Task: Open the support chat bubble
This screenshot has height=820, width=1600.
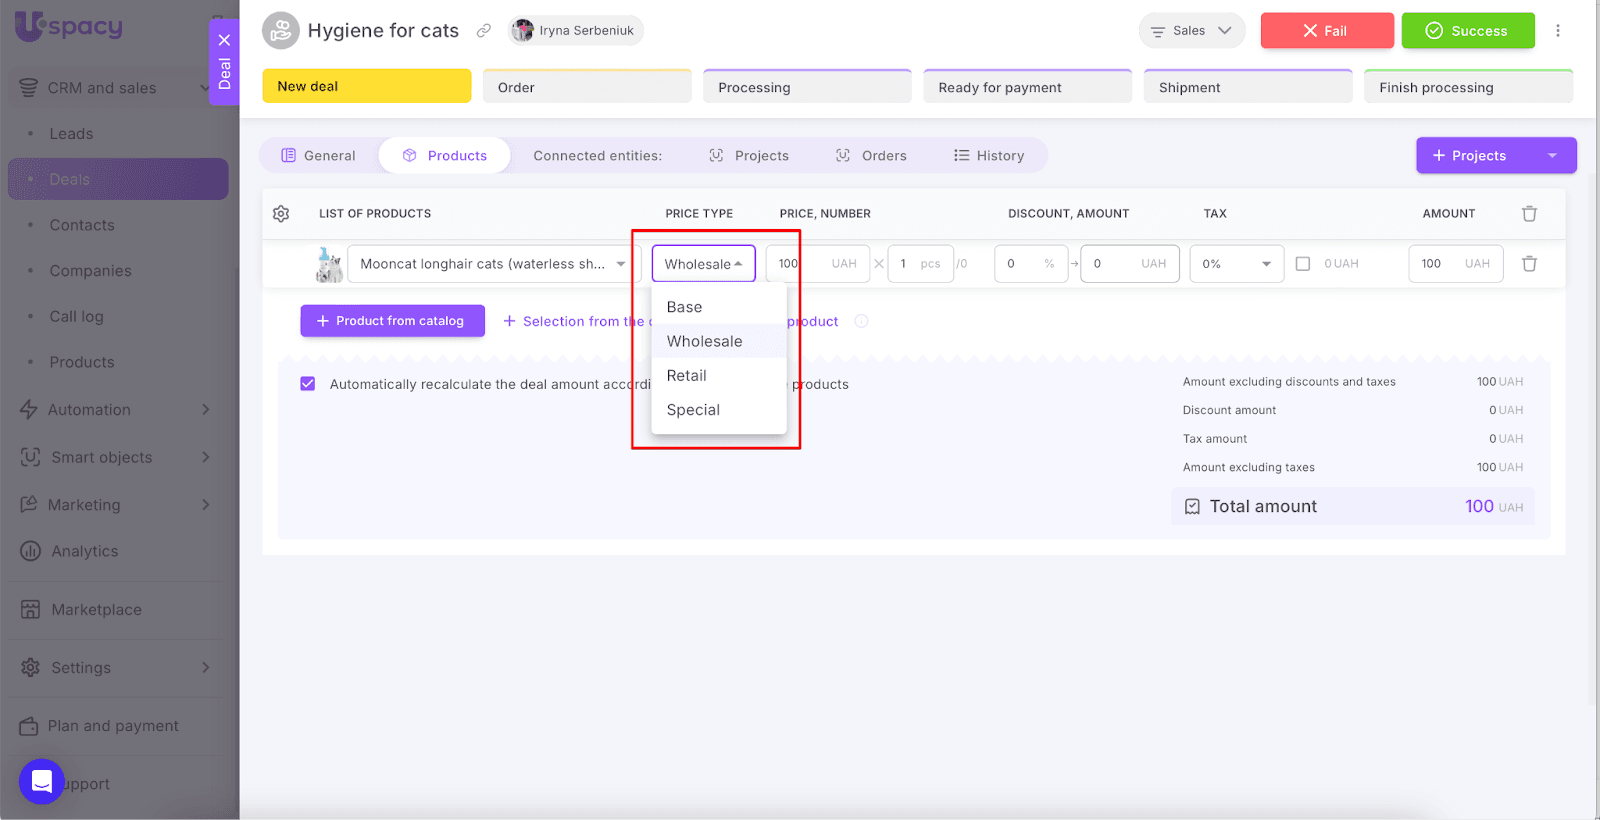Action: point(42,781)
